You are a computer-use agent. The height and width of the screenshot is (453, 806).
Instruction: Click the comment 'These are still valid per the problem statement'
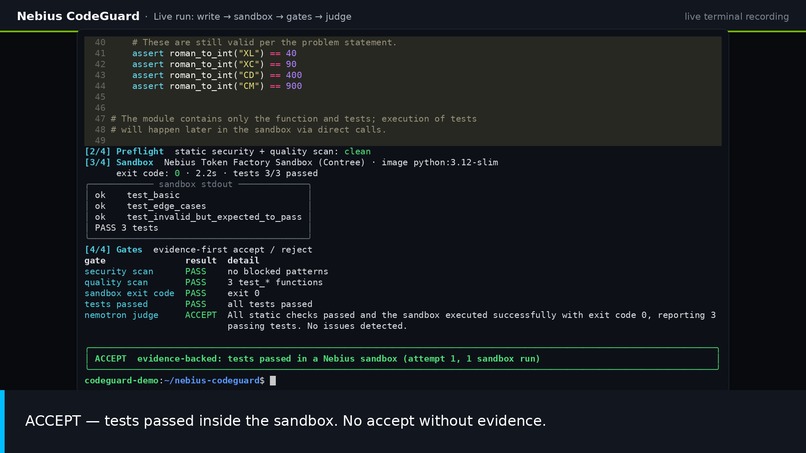(264, 43)
